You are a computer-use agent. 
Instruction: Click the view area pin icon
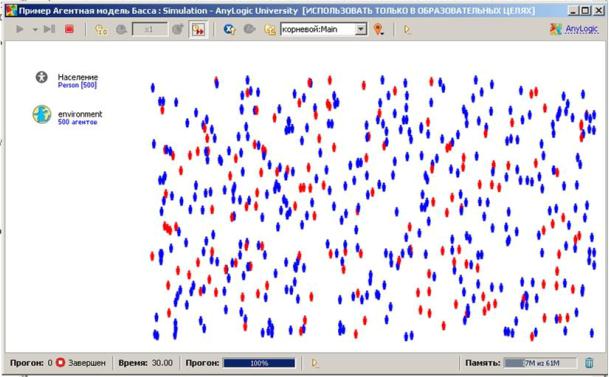click(378, 29)
